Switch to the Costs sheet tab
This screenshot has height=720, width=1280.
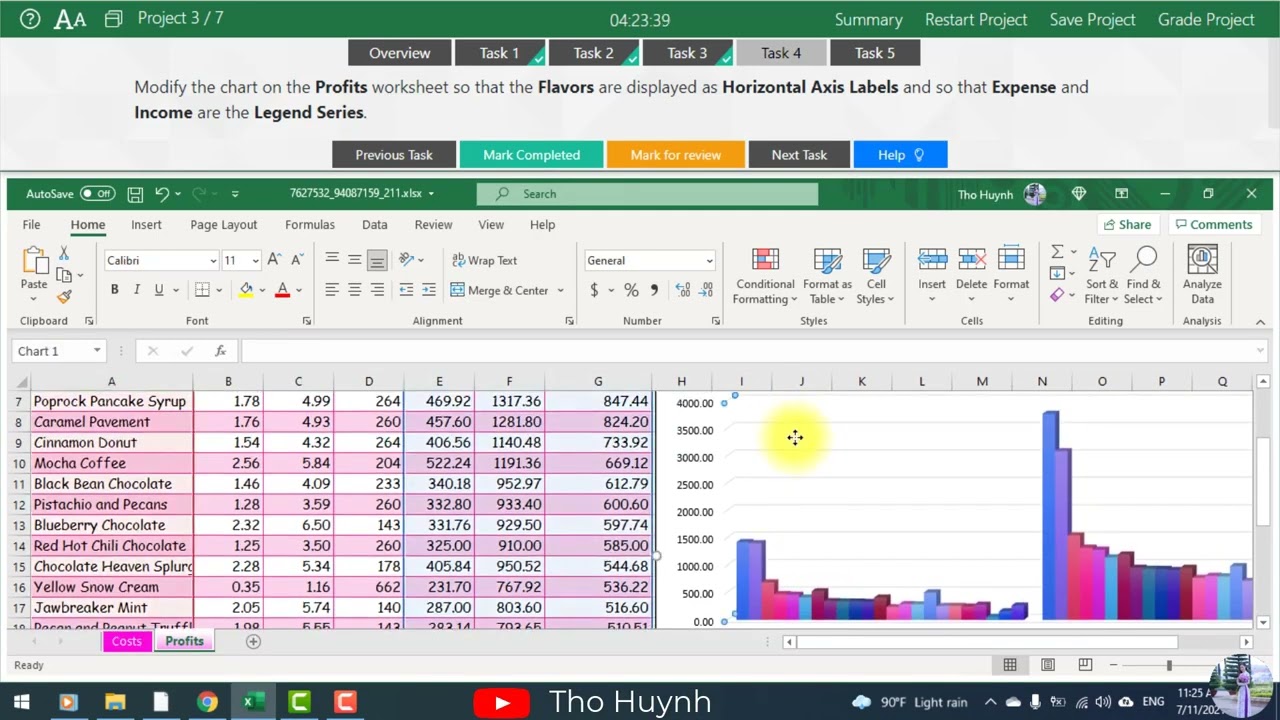click(x=127, y=642)
